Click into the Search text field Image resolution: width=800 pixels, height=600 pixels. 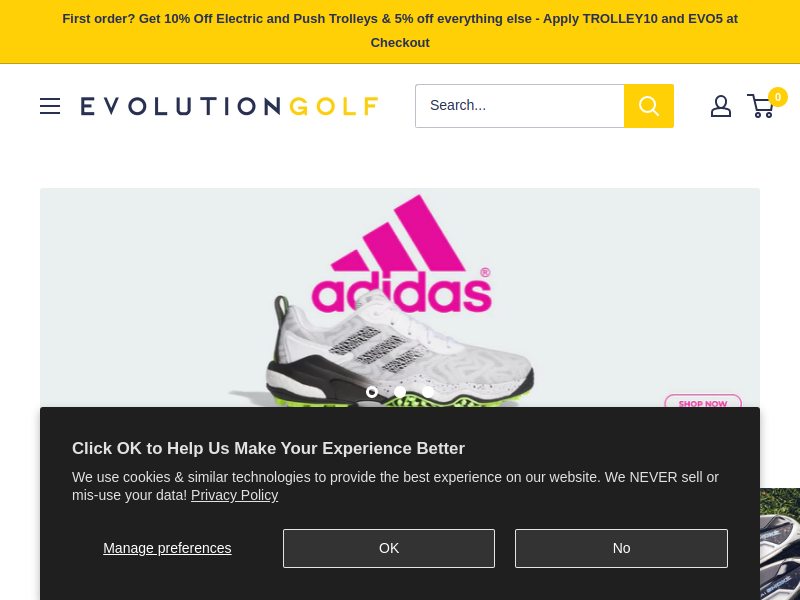pyautogui.click(x=519, y=106)
